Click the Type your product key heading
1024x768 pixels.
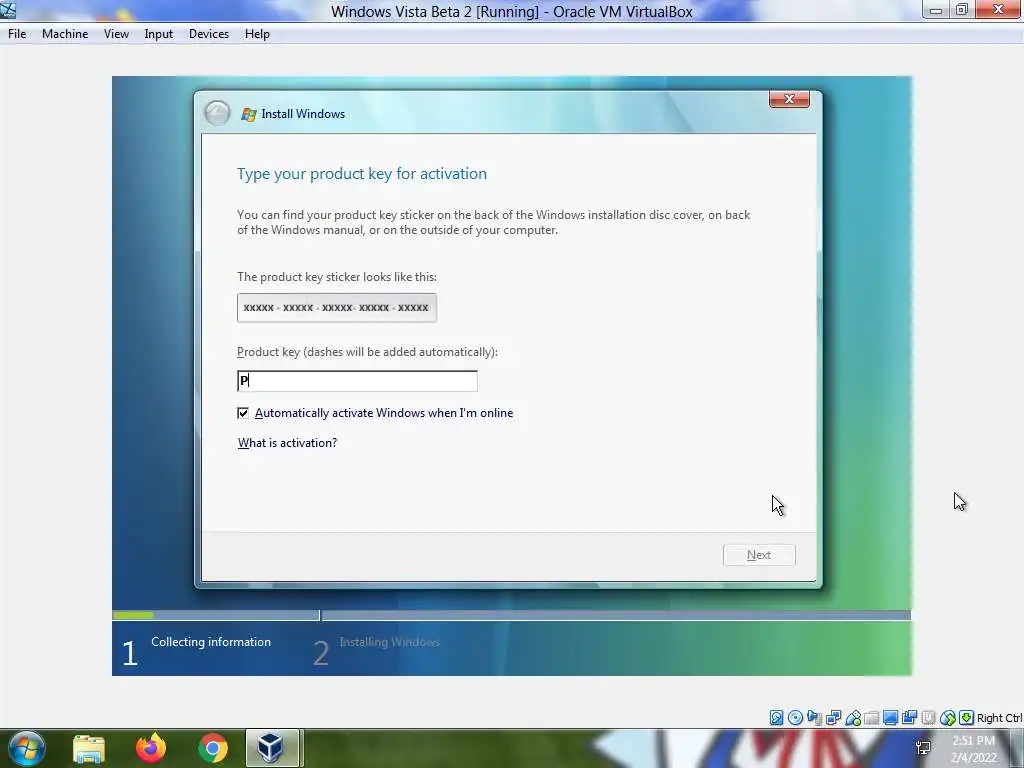click(362, 174)
